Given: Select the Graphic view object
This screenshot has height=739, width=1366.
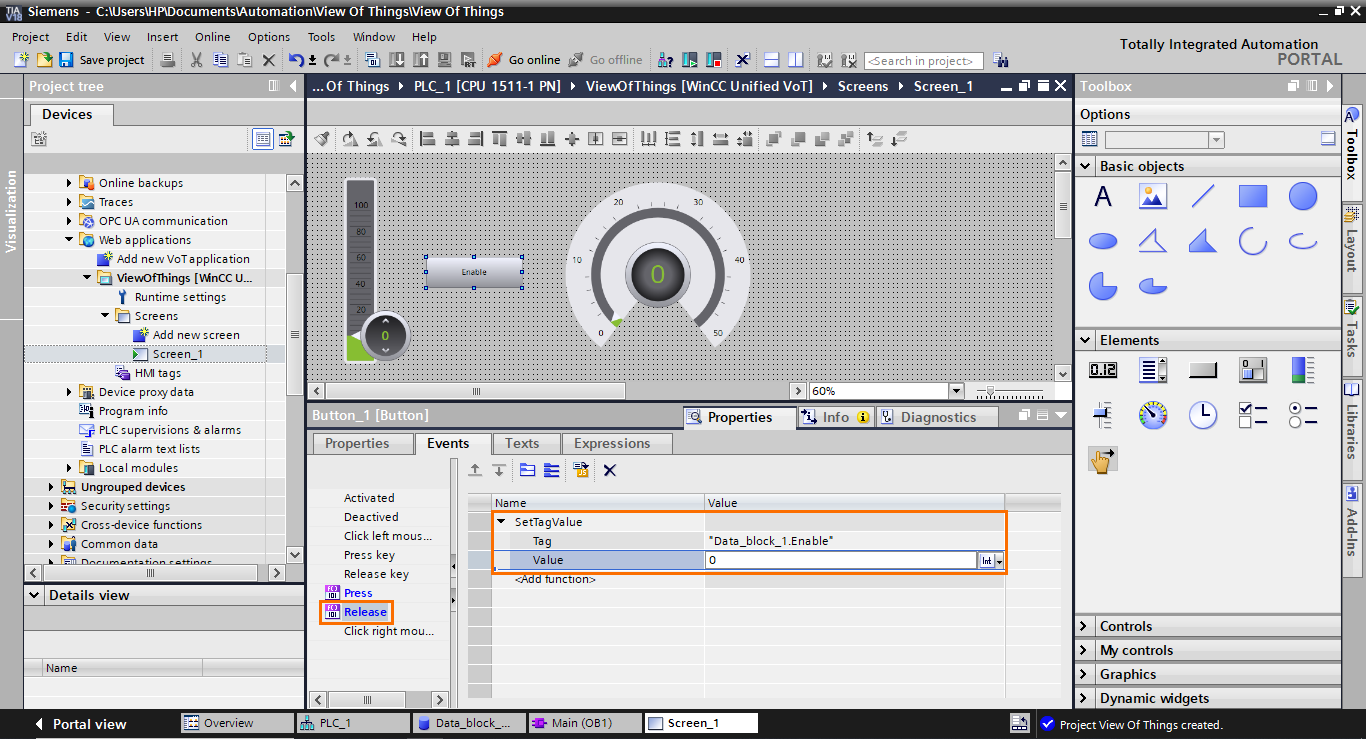Looking at the screenshot, I should pos(1153,197).
